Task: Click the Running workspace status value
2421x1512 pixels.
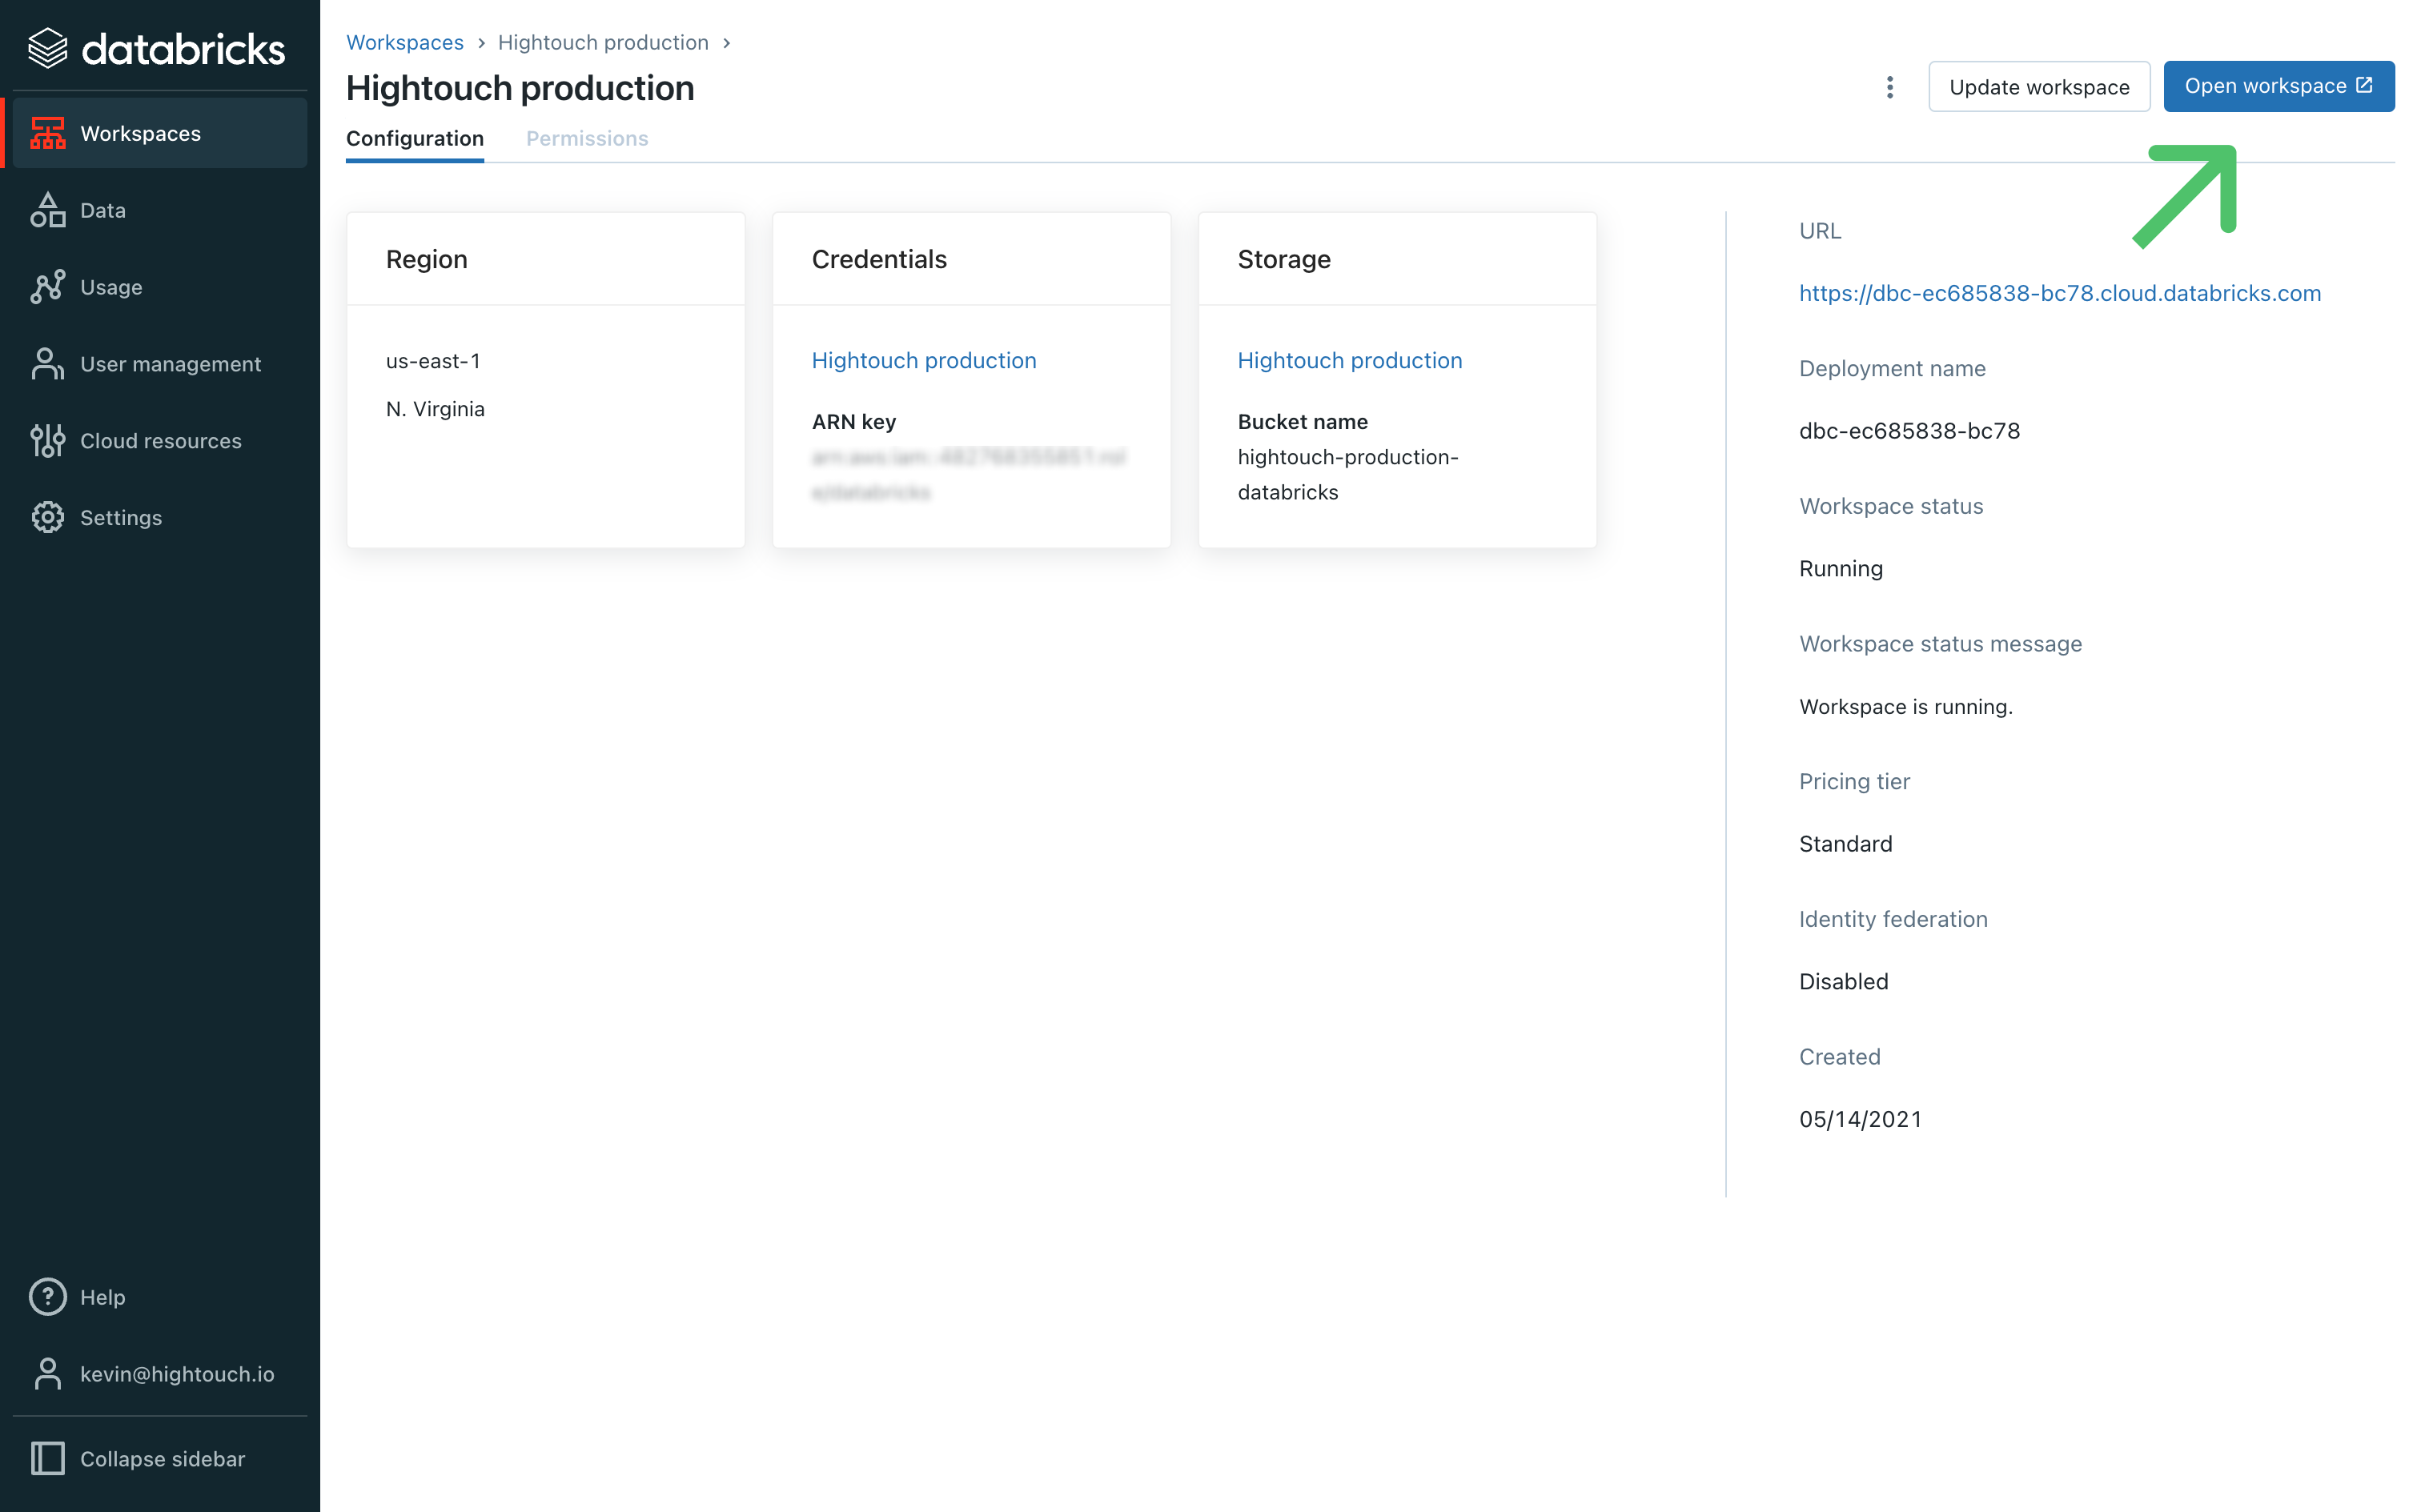Action: (1841, 569)
